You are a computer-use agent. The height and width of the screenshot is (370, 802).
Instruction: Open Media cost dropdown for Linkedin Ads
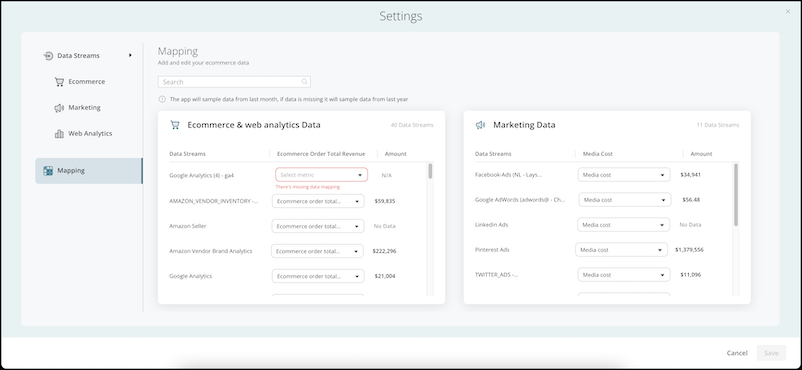[623, 225]
